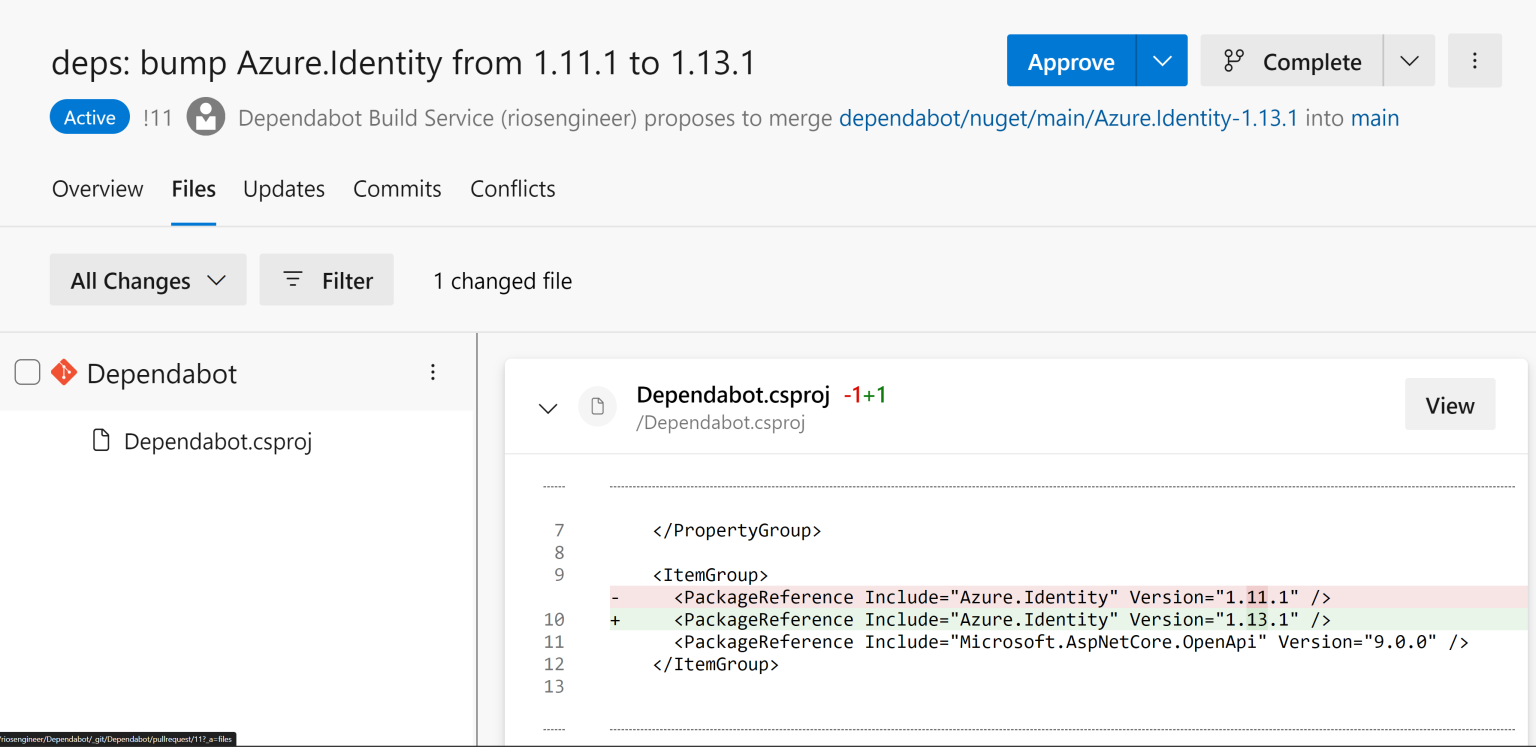This screenshot has height=747, width=1536.
Task: Open options menu next to Dependabot folder
Action: pyautogui.click(x=432, y=372)
